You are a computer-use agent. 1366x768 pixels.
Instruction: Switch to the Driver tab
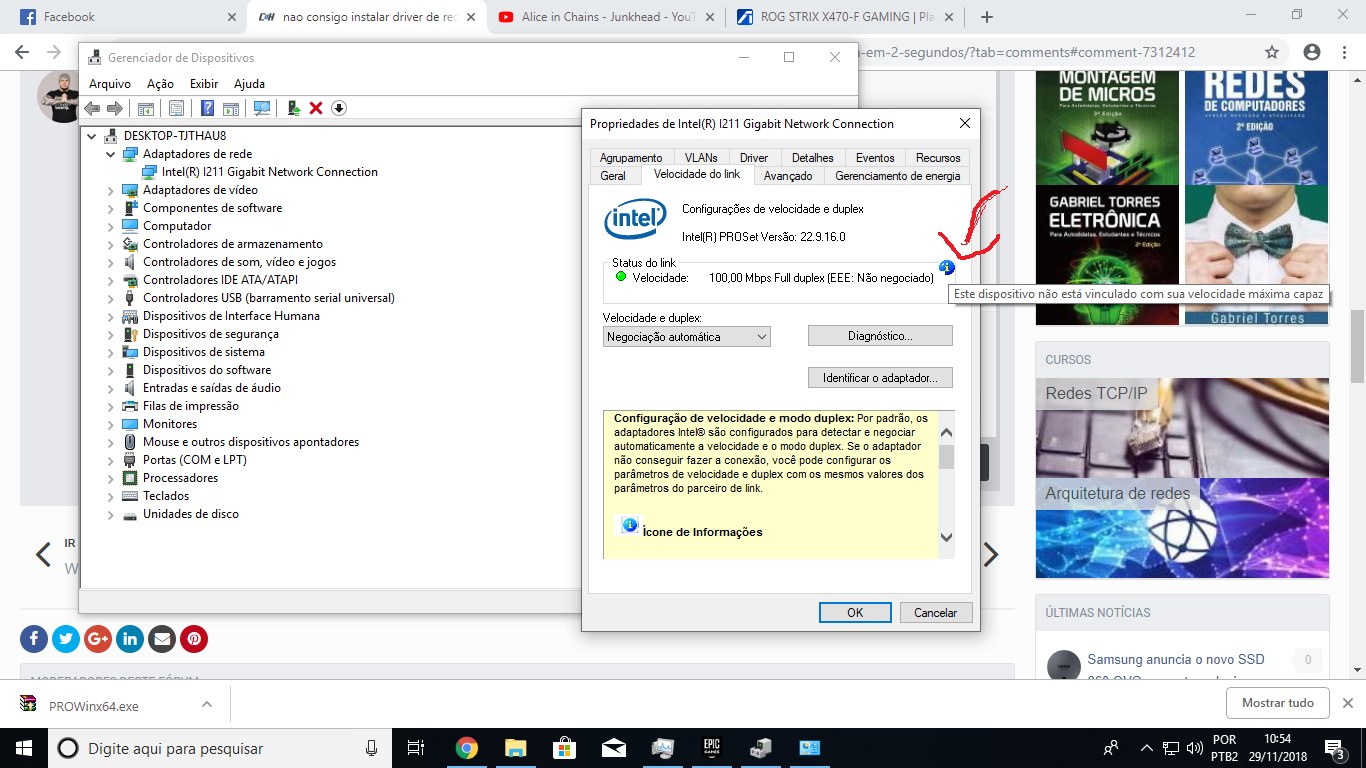[754, 158]
